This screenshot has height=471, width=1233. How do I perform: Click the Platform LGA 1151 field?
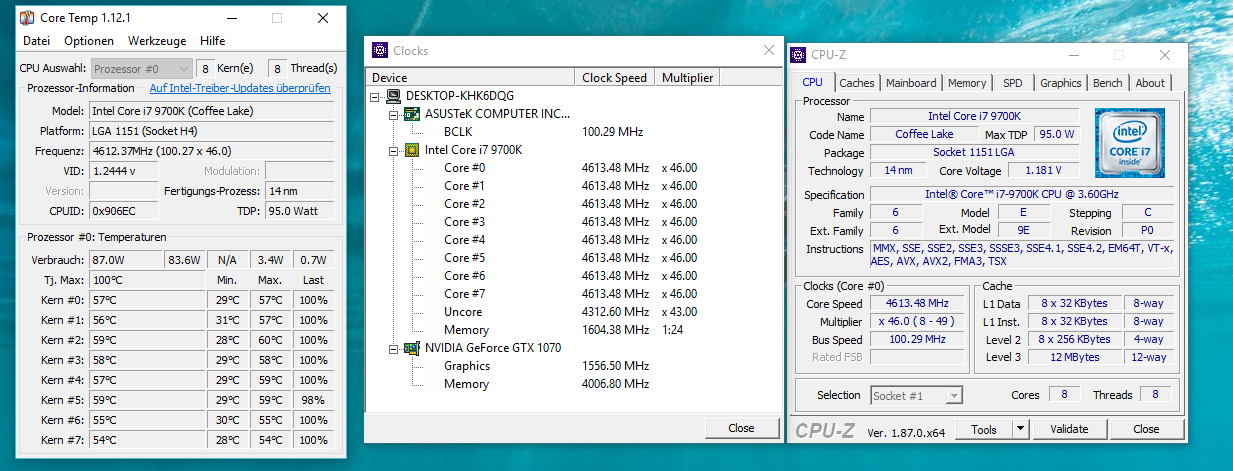(x=211, y=131)
